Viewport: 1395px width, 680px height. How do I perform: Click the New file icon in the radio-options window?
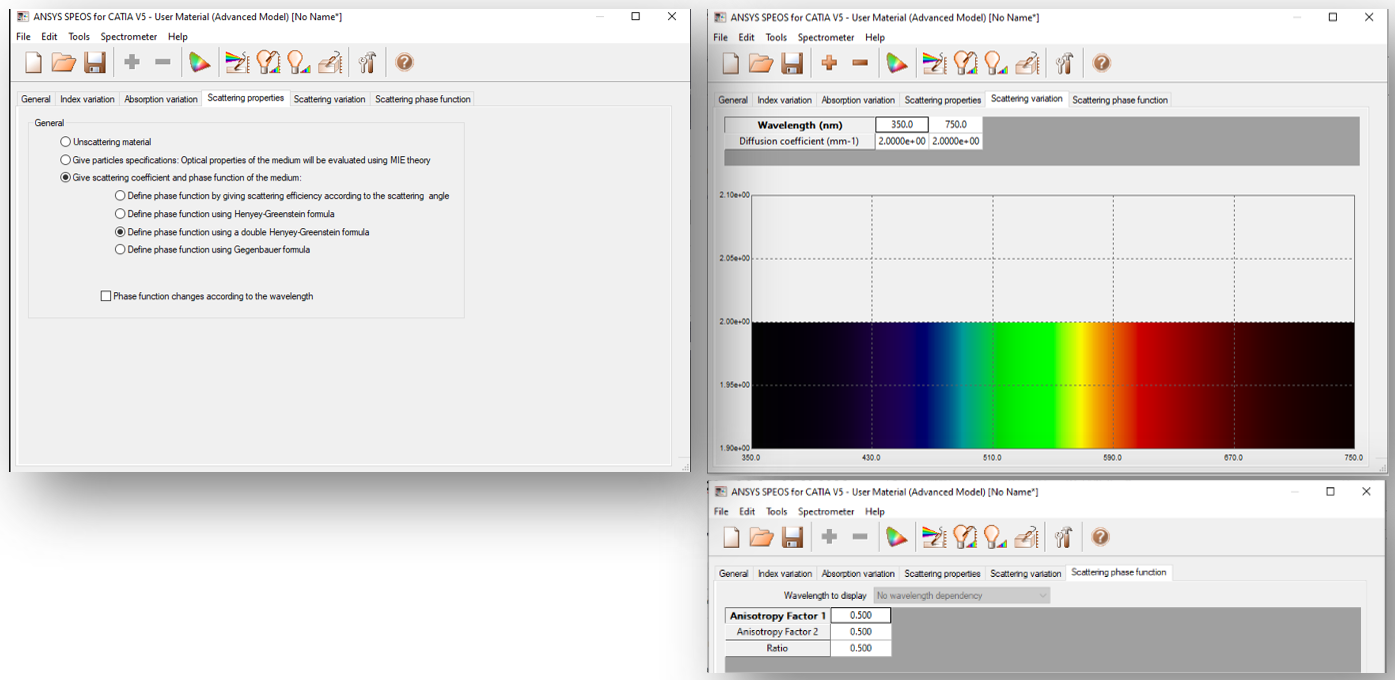[34, 62]
